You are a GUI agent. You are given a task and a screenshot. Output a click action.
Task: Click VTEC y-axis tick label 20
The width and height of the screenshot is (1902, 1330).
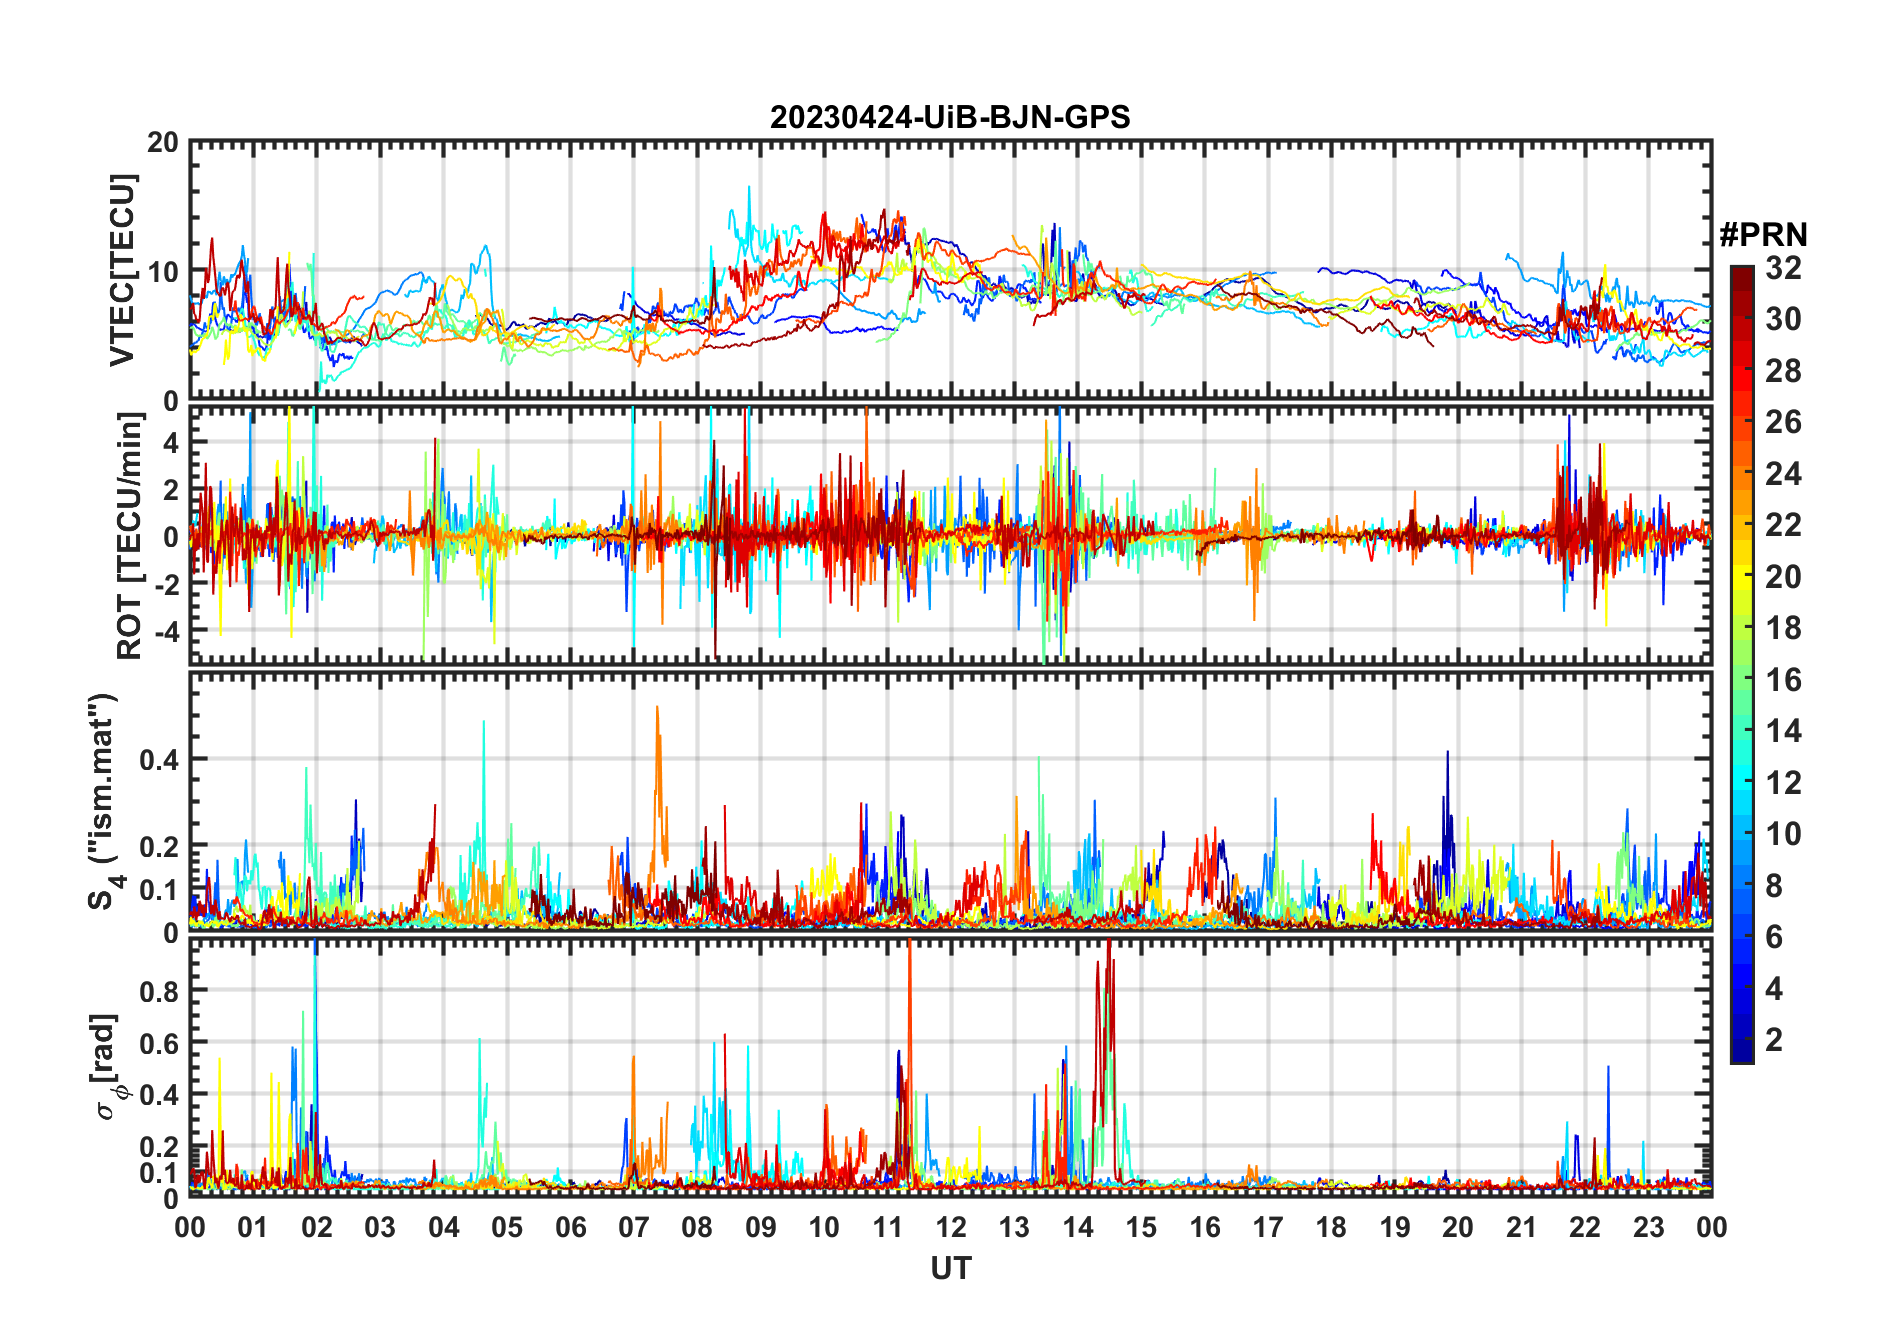(163, 142)
